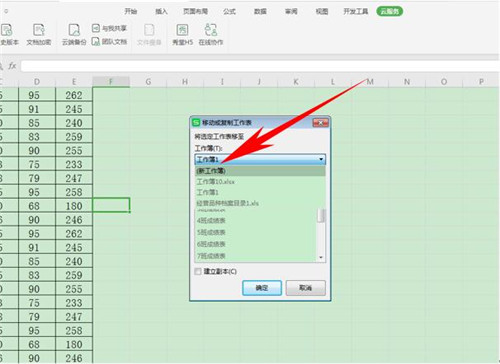Confirm the dialog with 确定
Image resolution: width=500 pixels, height=364 pixels.
262,288
